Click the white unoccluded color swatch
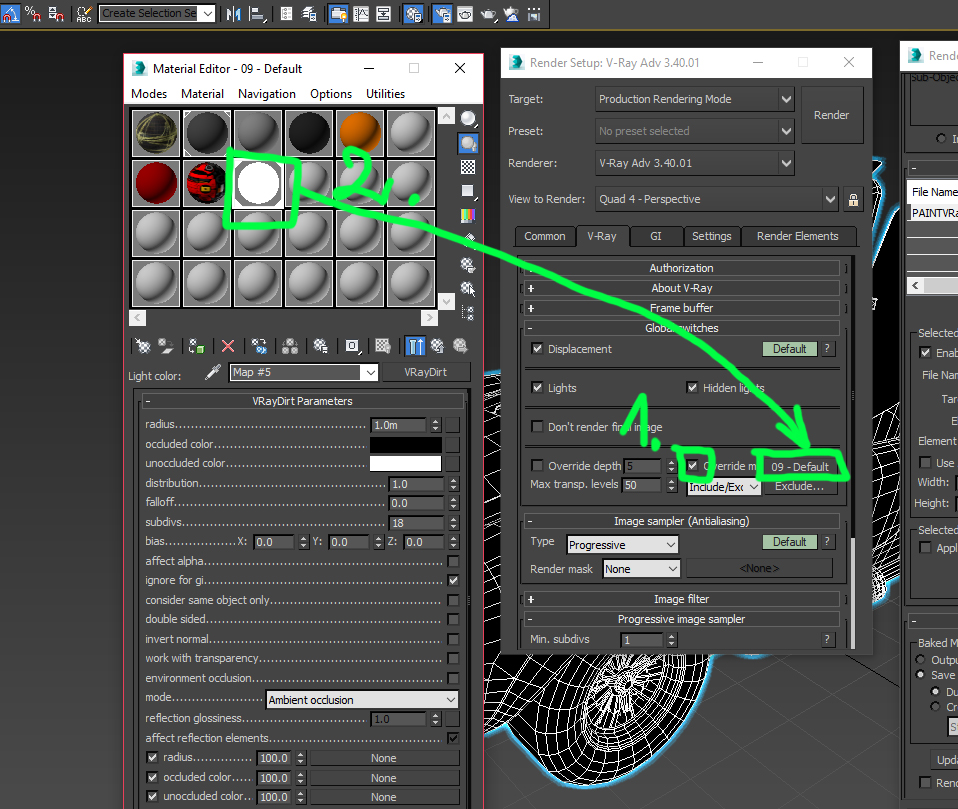958x809 pixels. (405, 464)
